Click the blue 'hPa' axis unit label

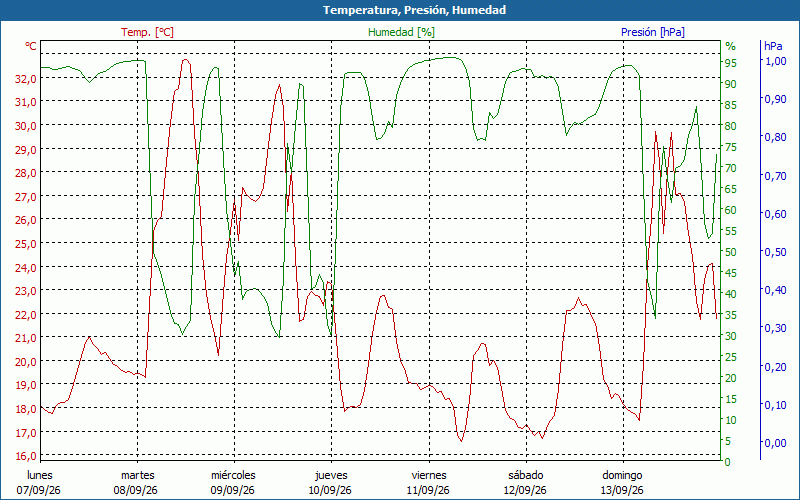(x=772, y=46)
